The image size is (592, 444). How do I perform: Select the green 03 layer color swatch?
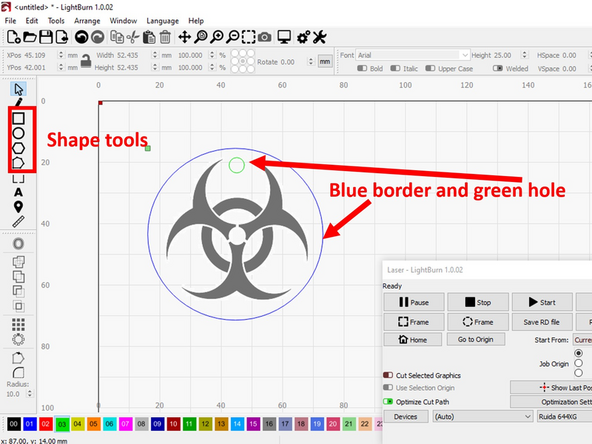(x=62, y=424)
